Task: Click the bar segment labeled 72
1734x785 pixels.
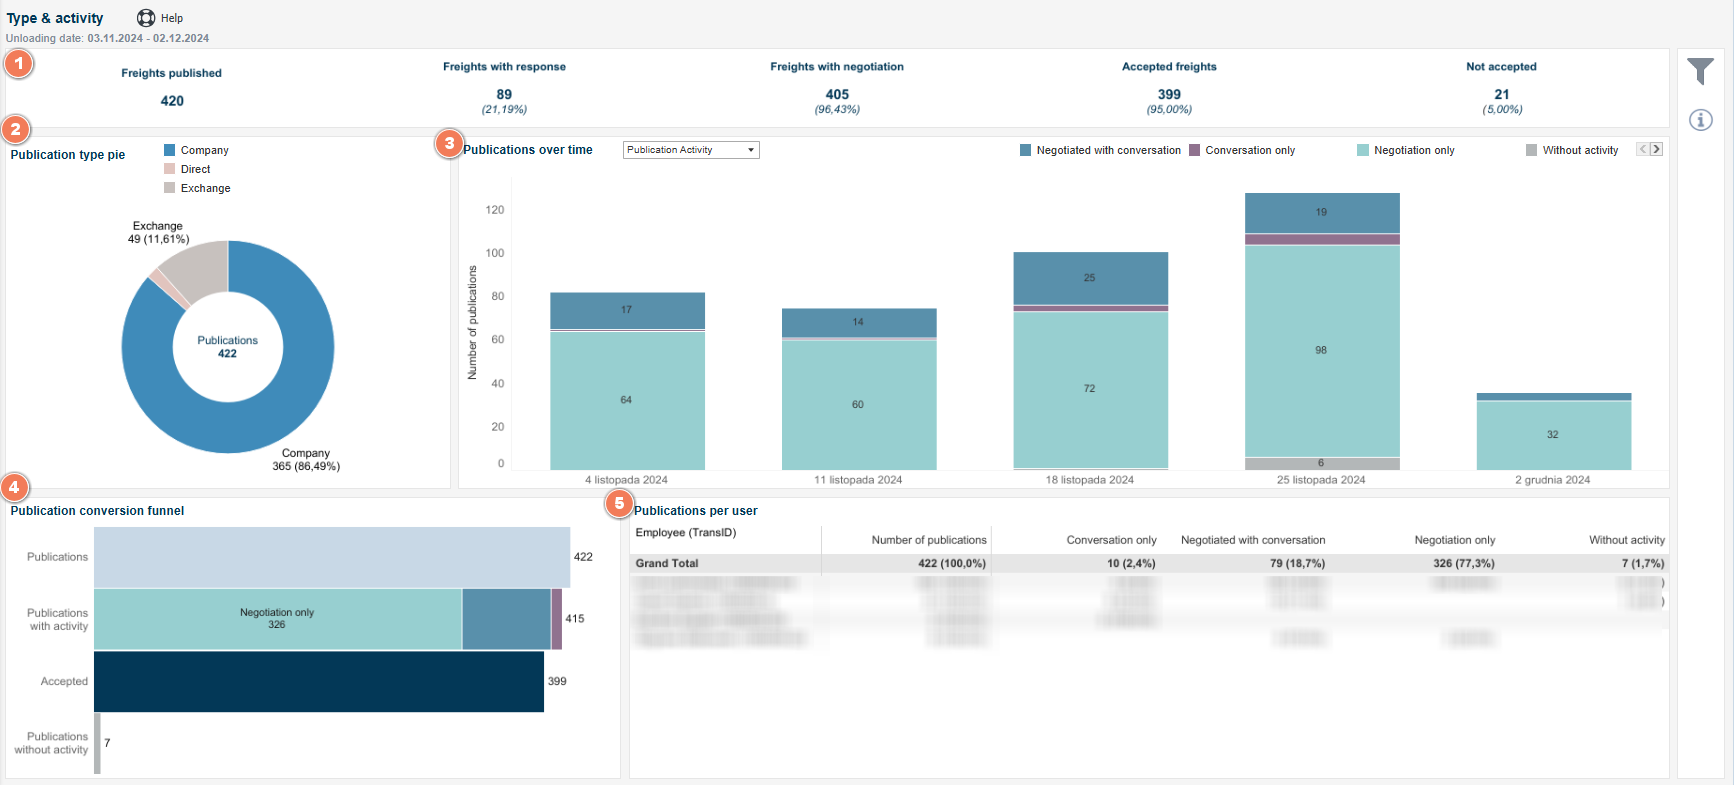Action: point(1090,389)
